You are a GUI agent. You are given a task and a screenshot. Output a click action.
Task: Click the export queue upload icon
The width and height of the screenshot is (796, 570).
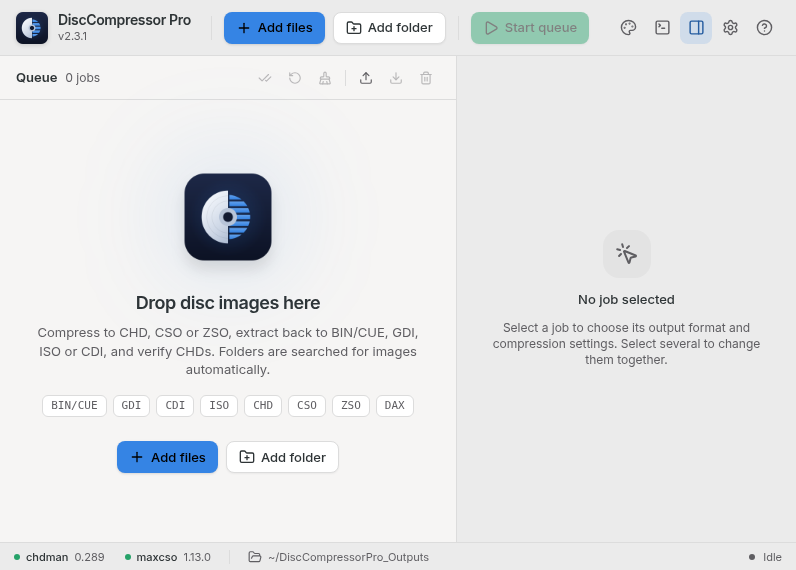[366, 78]
